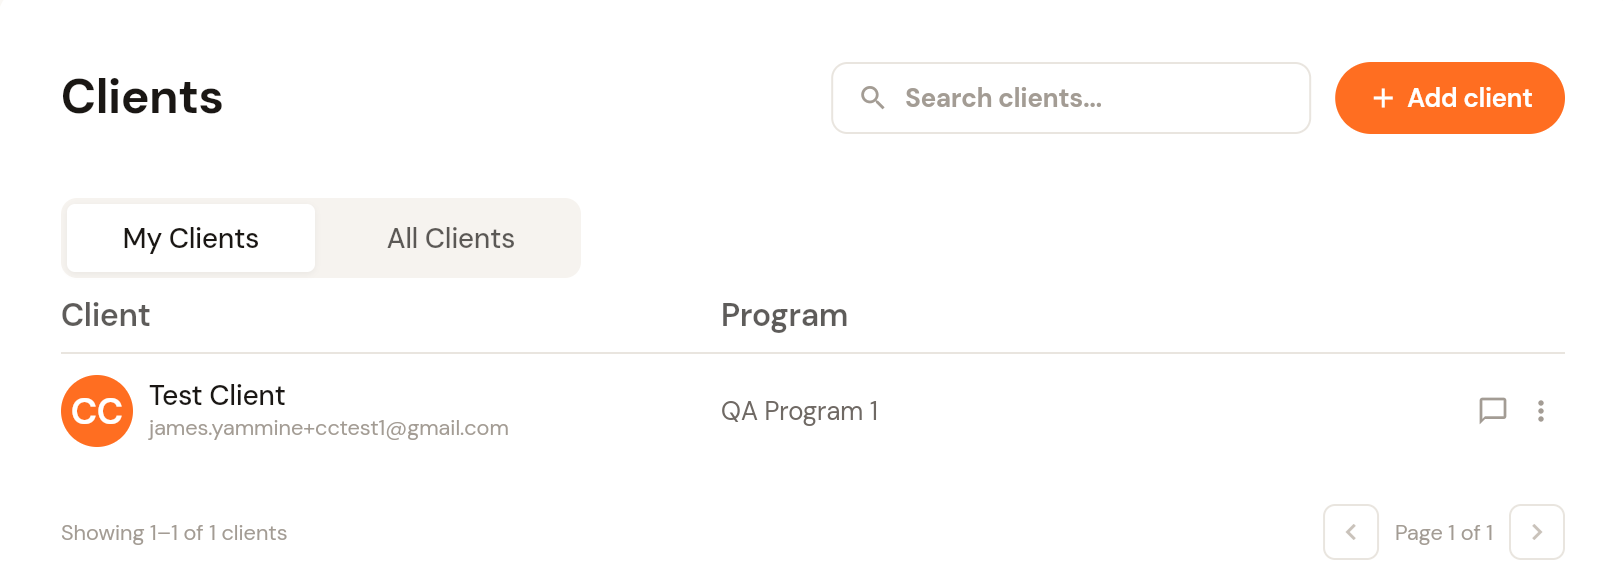
Task: Click the Program column header
Action: coord(784,315)
